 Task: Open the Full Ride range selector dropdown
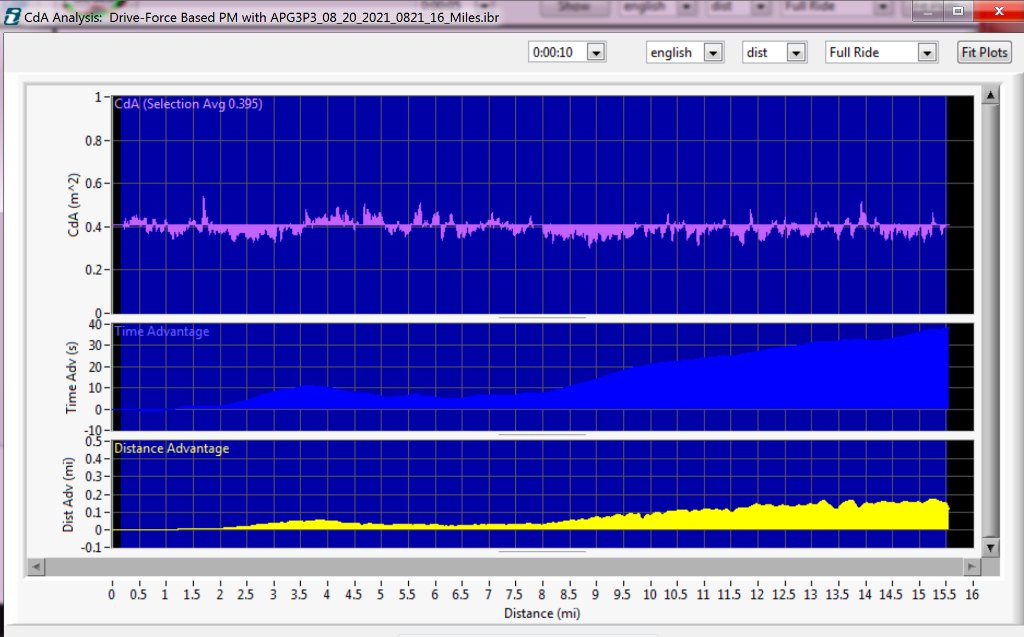click(928, 52)
